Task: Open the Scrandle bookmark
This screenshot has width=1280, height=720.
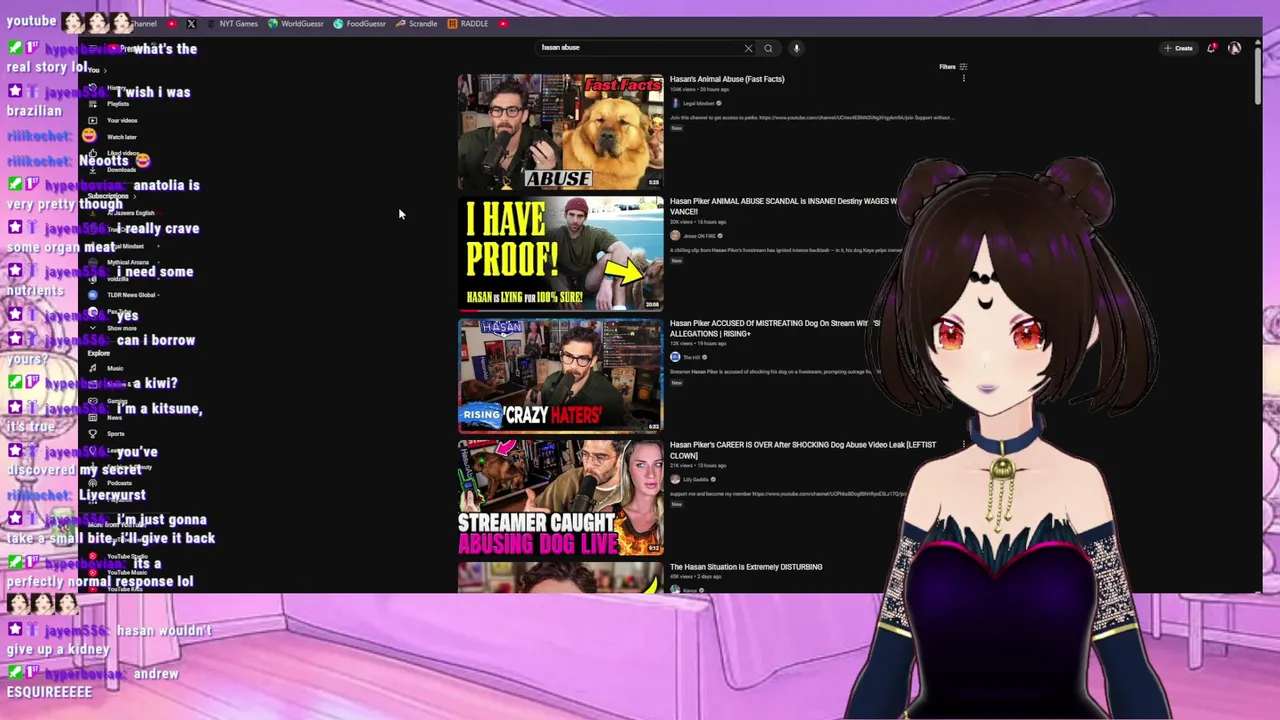Action: click(x=417, y=23)
